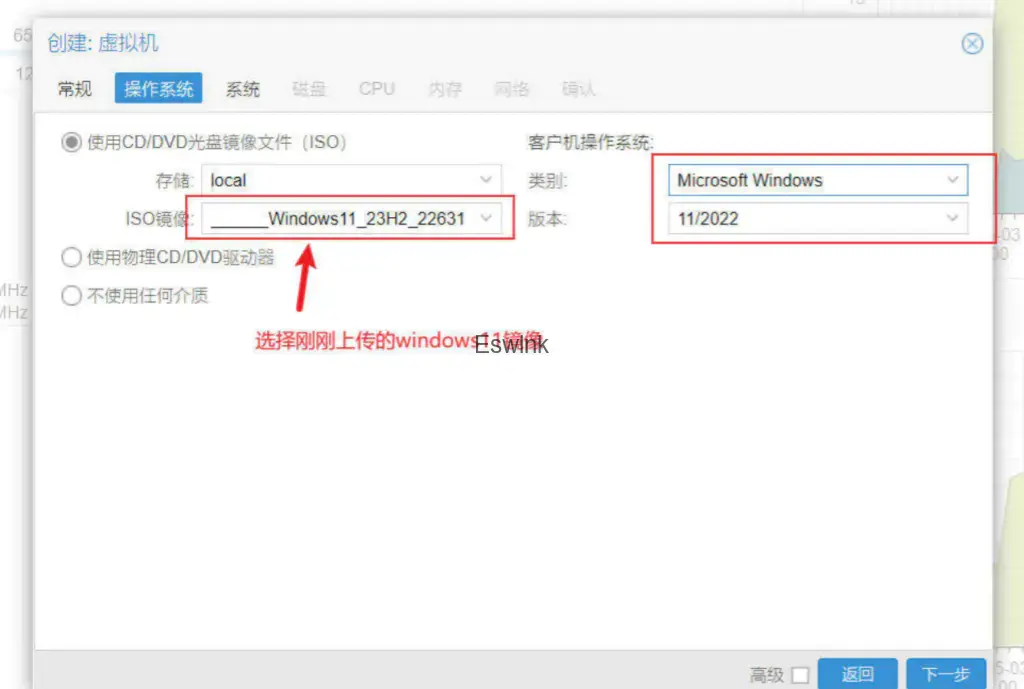Click the 类别 field showing Microsoft Windows
Viewport: 1024px width, 689px height.
tap(805, 181)
